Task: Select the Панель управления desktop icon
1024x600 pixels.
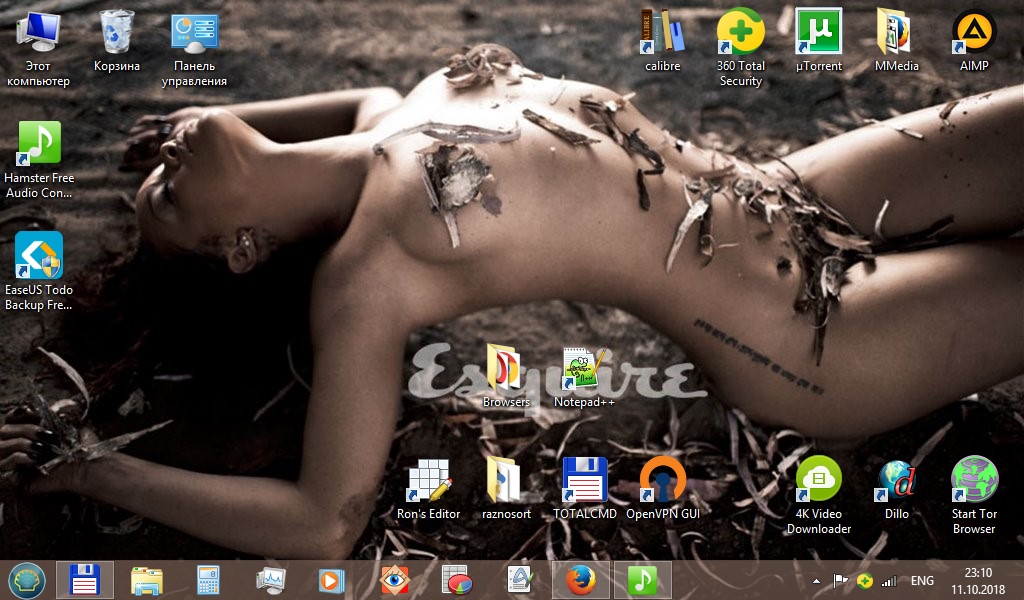Action: tap(194, 48)
